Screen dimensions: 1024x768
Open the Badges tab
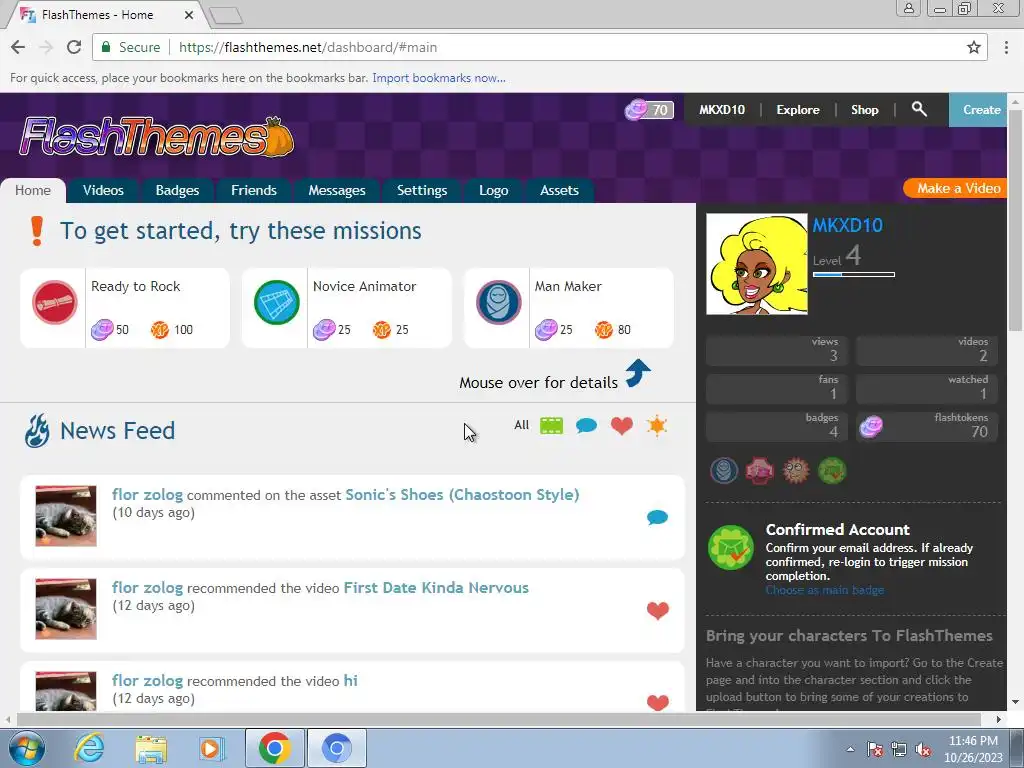coord(177,190)
